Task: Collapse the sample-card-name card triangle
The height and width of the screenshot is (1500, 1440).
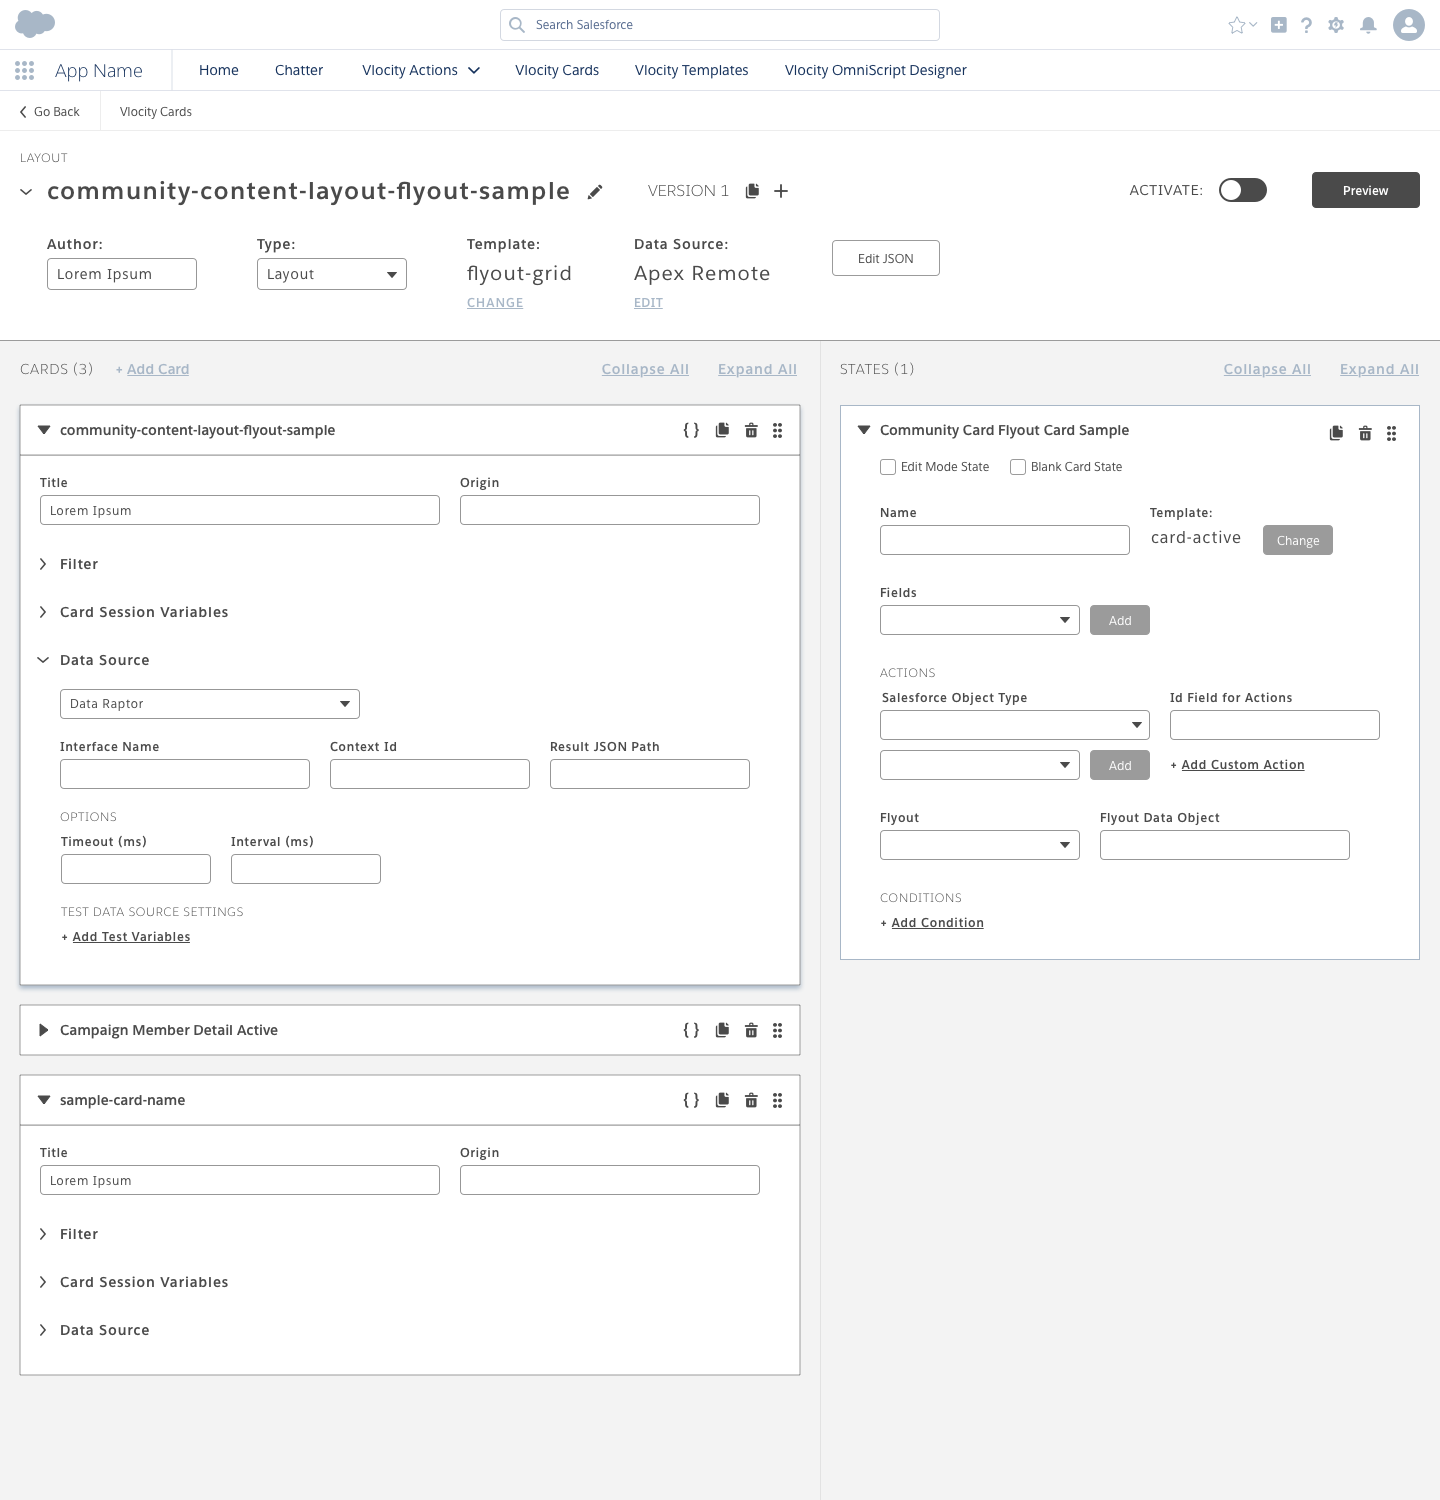Action: pos(43,1100)
